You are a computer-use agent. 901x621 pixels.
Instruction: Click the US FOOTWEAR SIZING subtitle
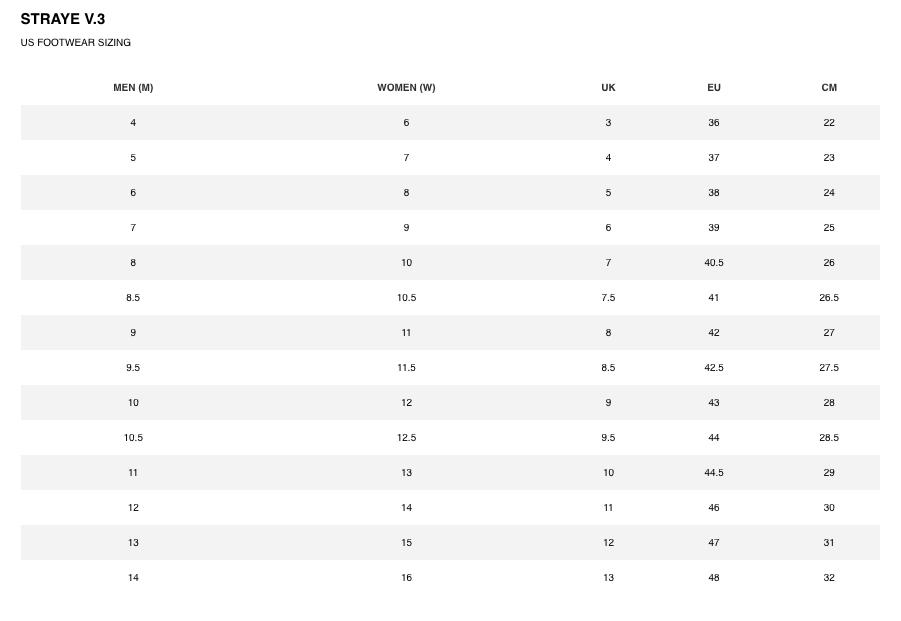(x=76, y=43)
